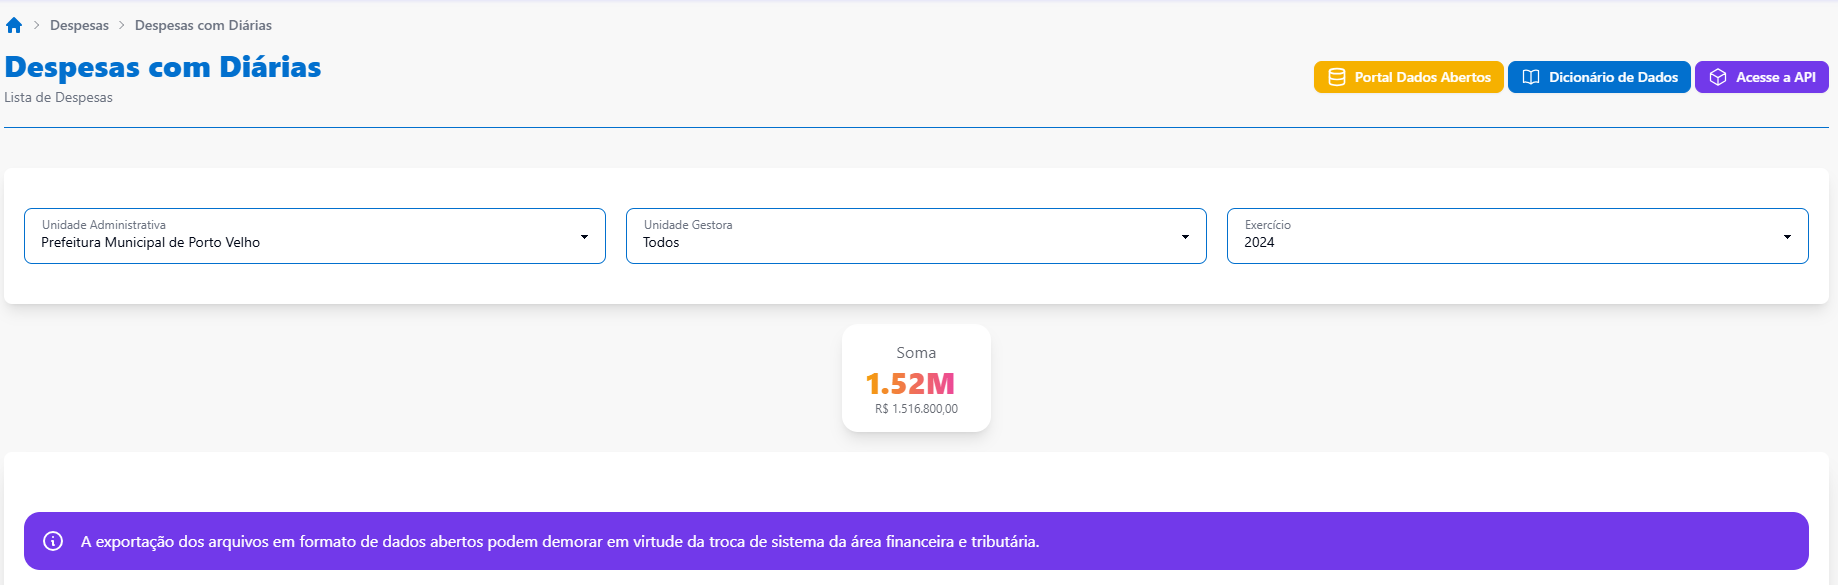Screen dimensions: 1838x585
Task: Click the Unidade Administrativa dropdown arrow
Action: click(x=584, y=237)
